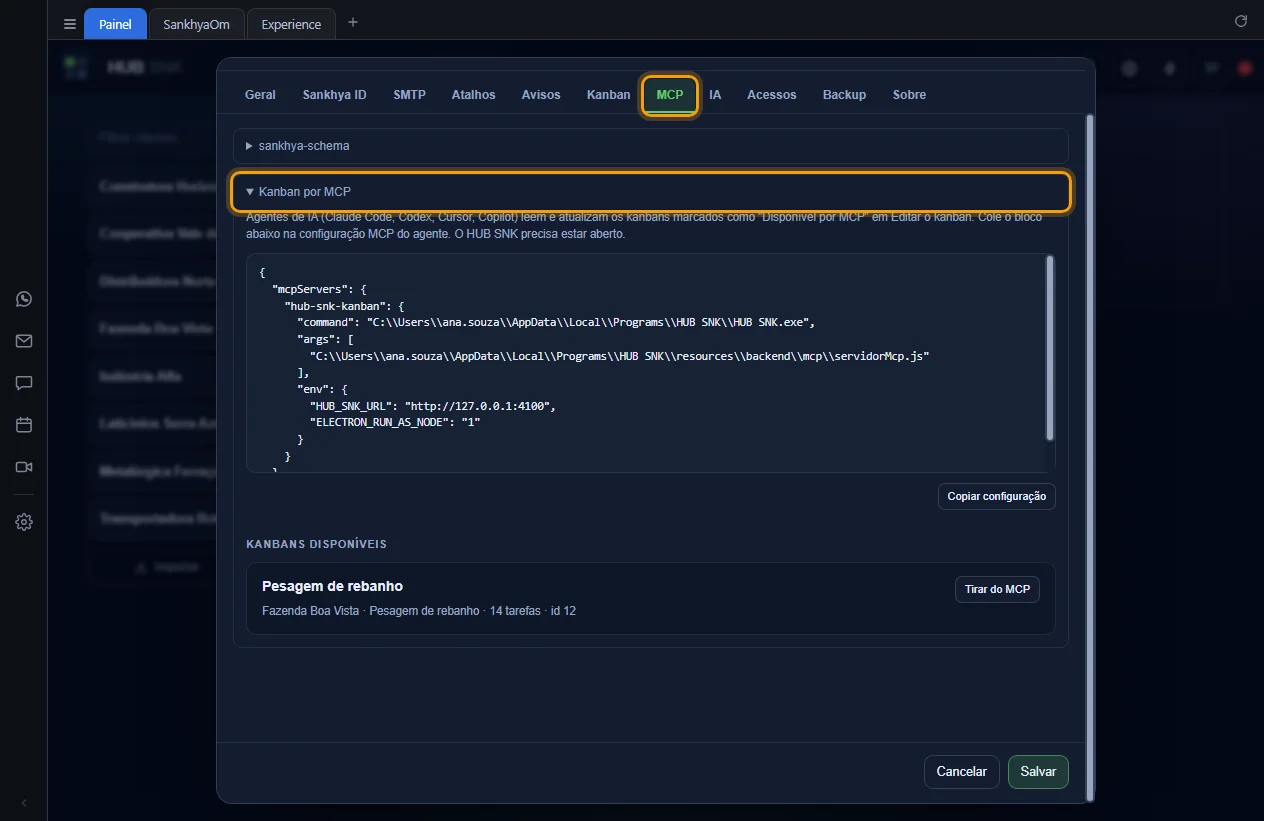Click the kanban details line with id 12
The width and height of the screenshot is (1264, 821).
(419, 611)
